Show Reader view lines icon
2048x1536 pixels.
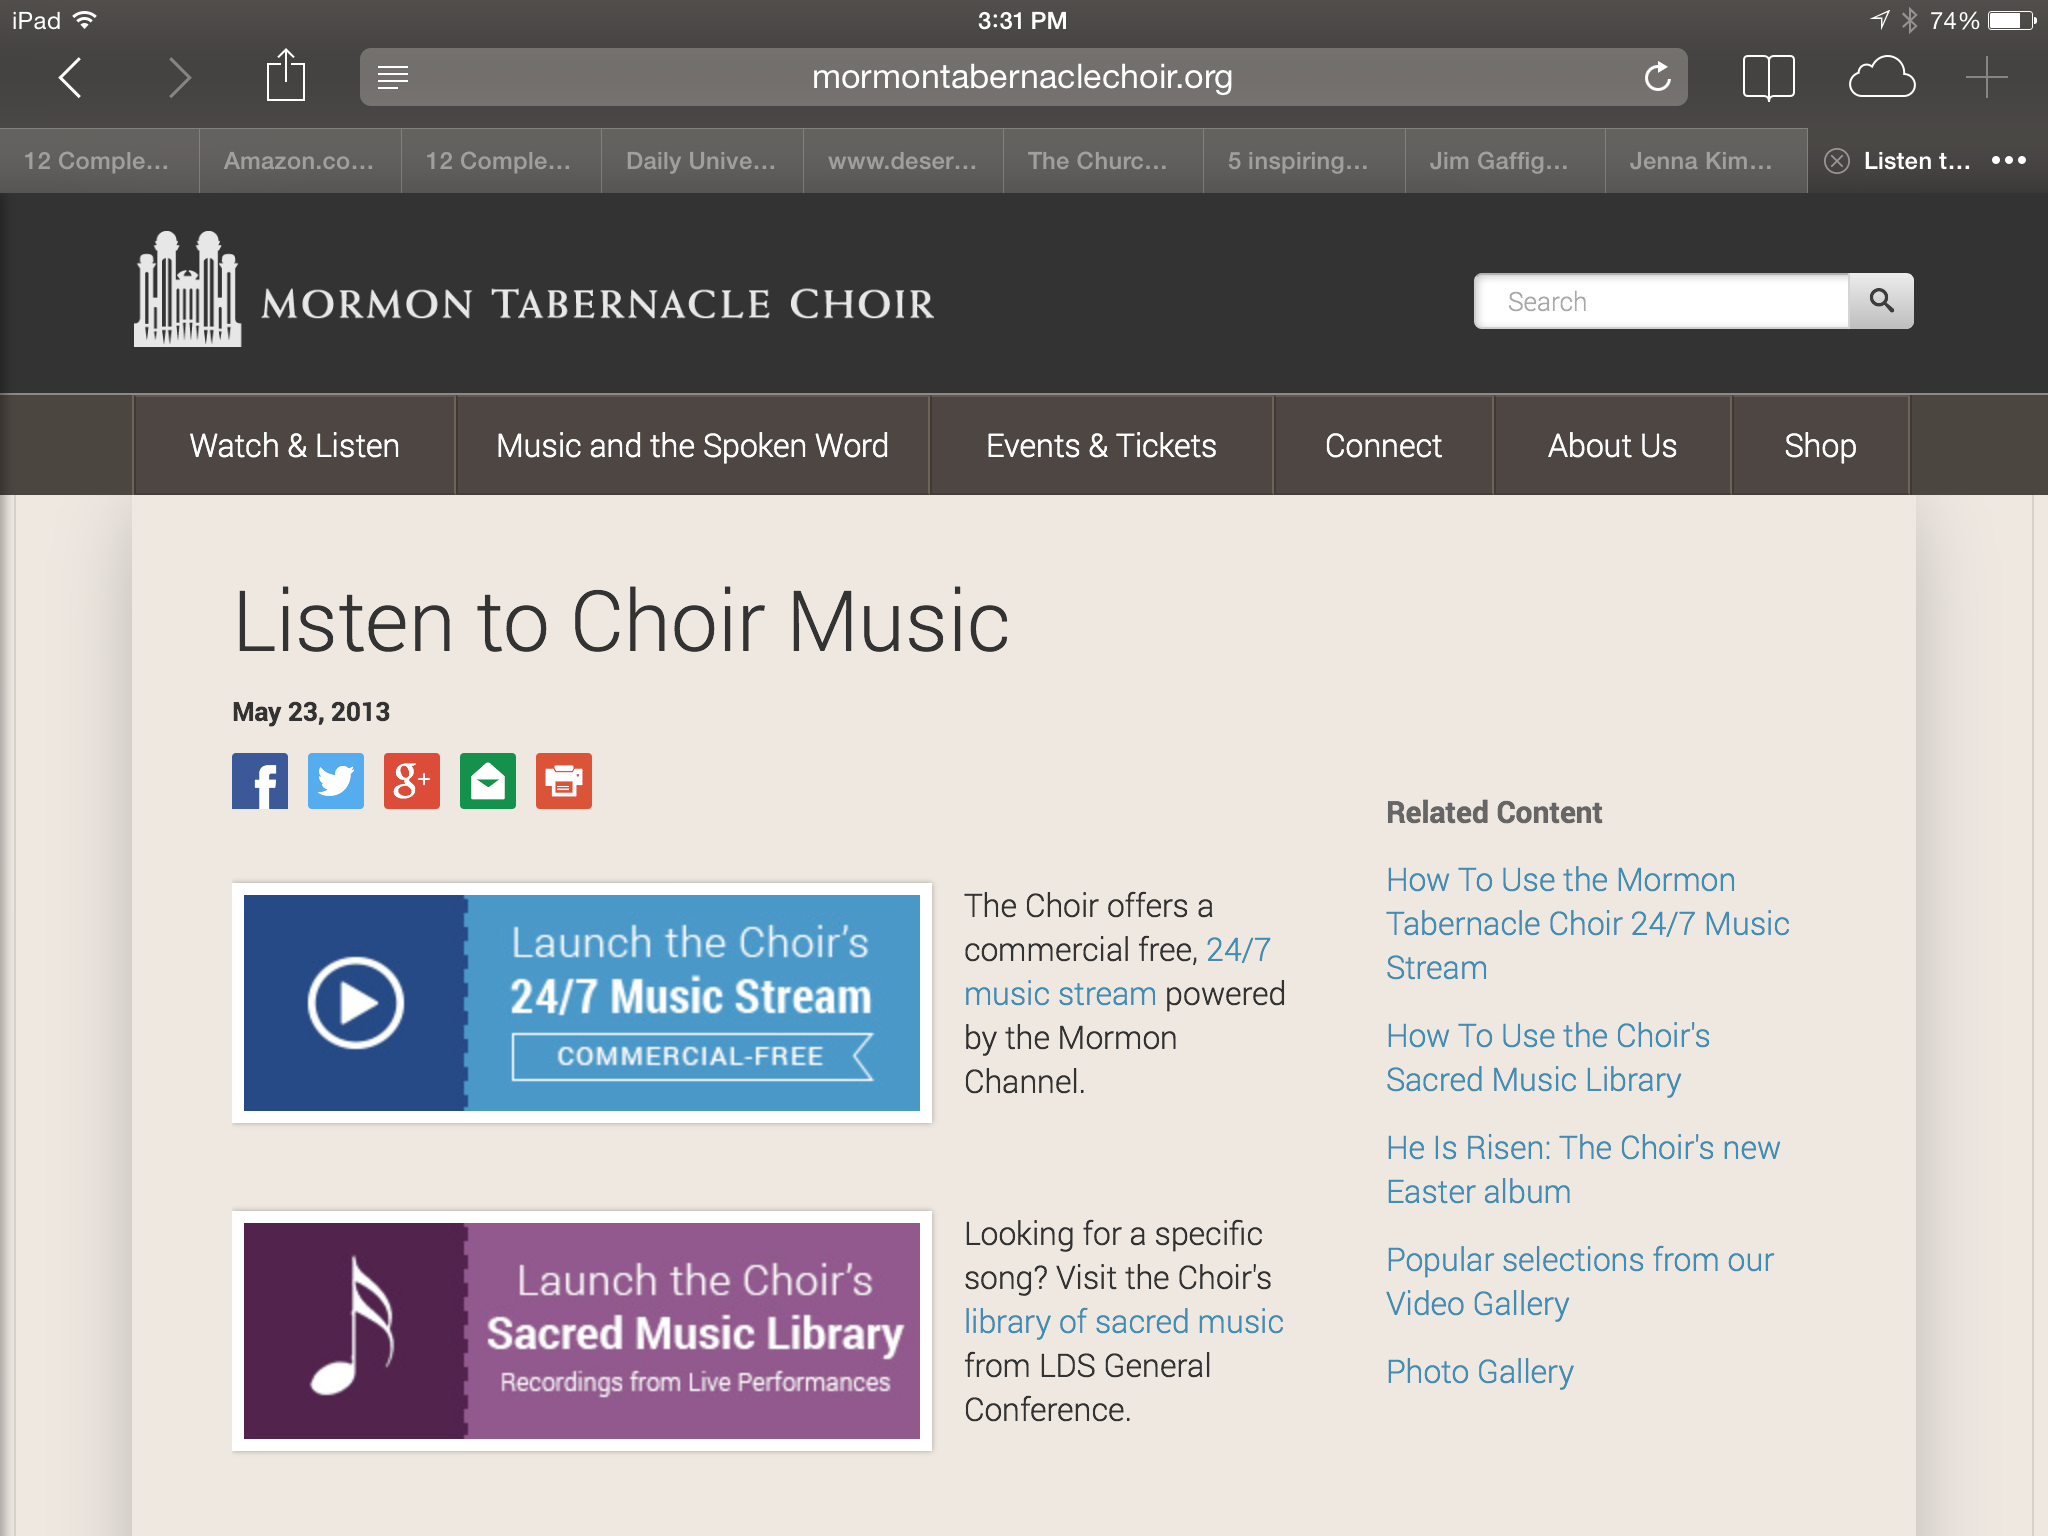point(393,77)
